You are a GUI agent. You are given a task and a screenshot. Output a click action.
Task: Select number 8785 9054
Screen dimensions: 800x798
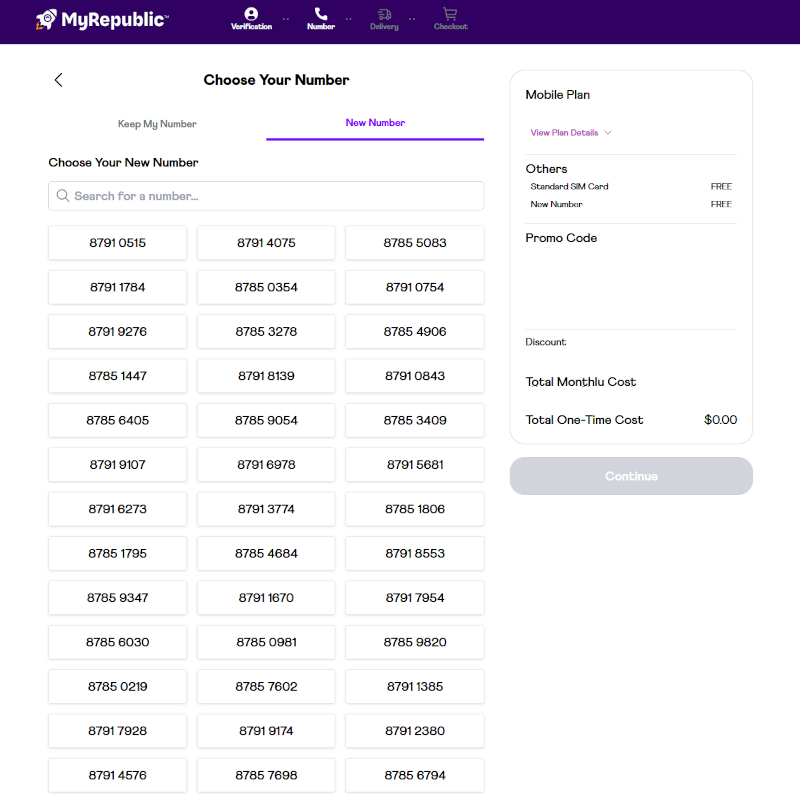(x=266, y=420)
